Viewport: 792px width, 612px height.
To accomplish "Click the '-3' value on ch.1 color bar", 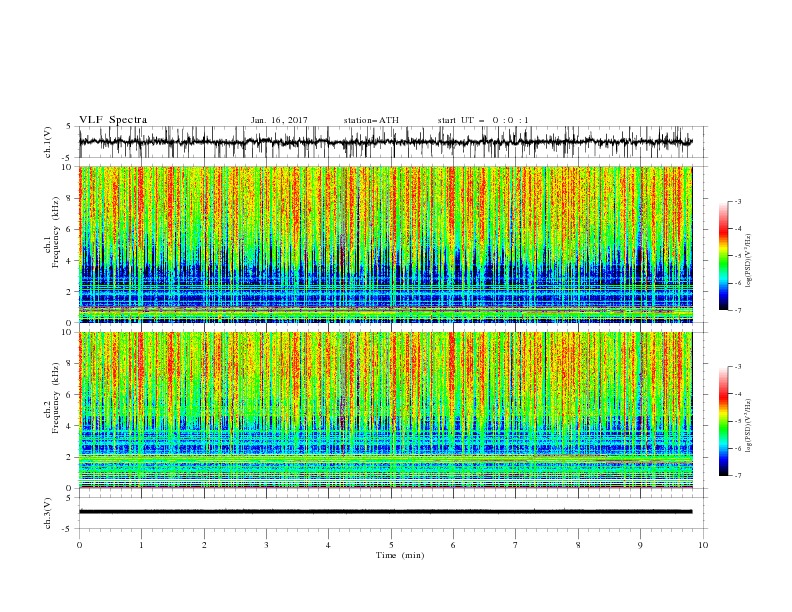I will 737,201.
